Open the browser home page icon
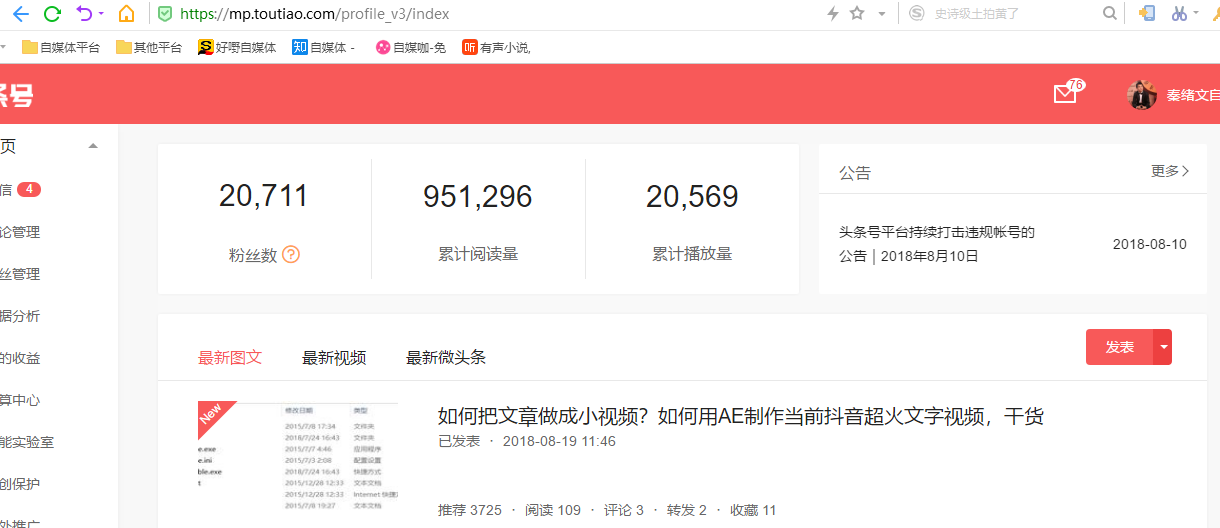Screen dimensions: 1220x528 (126, 14)
